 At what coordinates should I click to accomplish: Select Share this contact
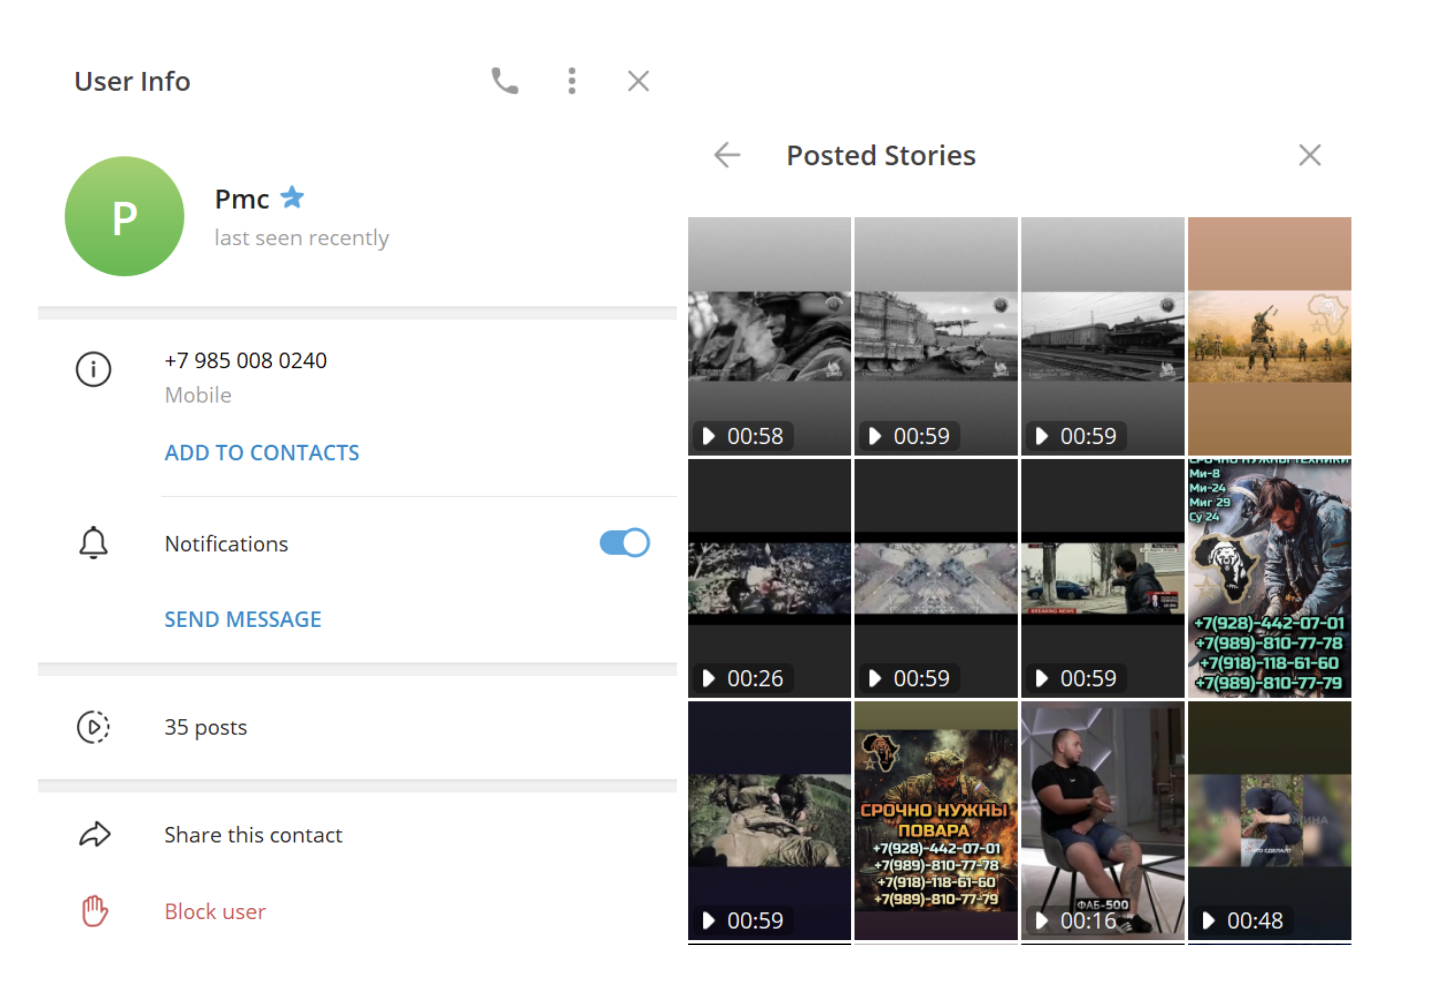(x=253, y=835)
